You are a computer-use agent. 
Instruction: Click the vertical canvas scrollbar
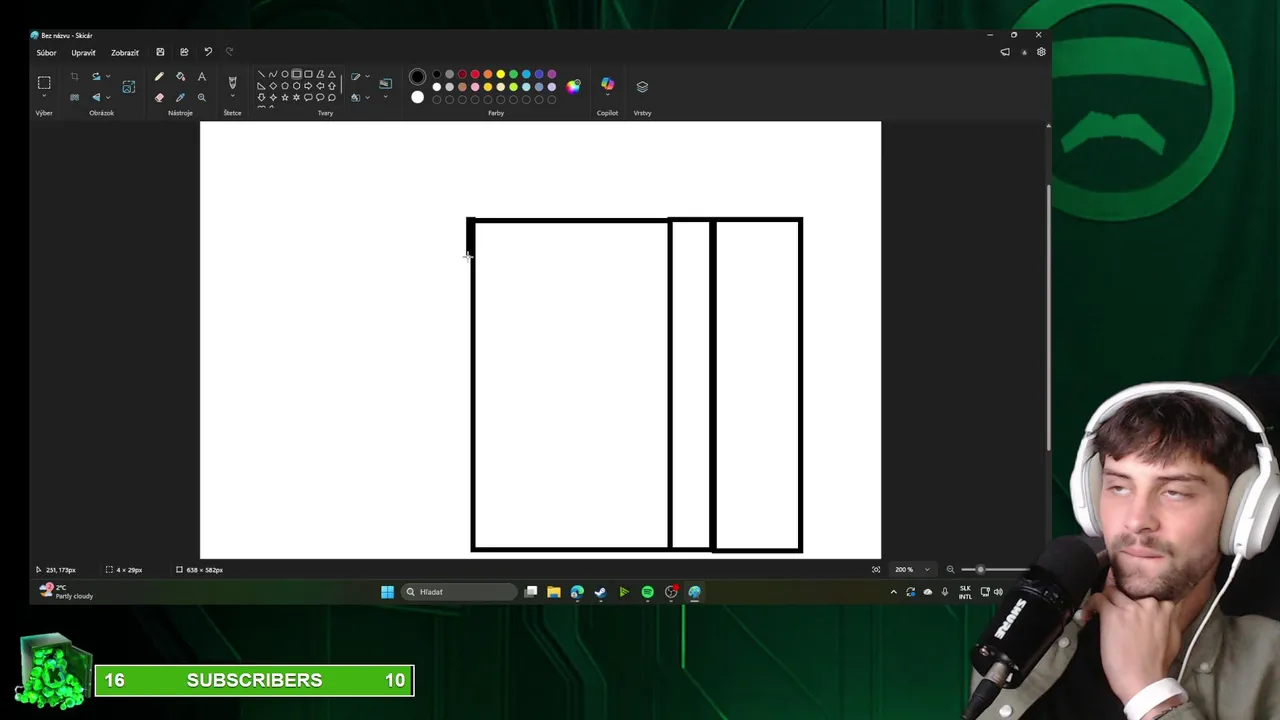[1048, 318]
